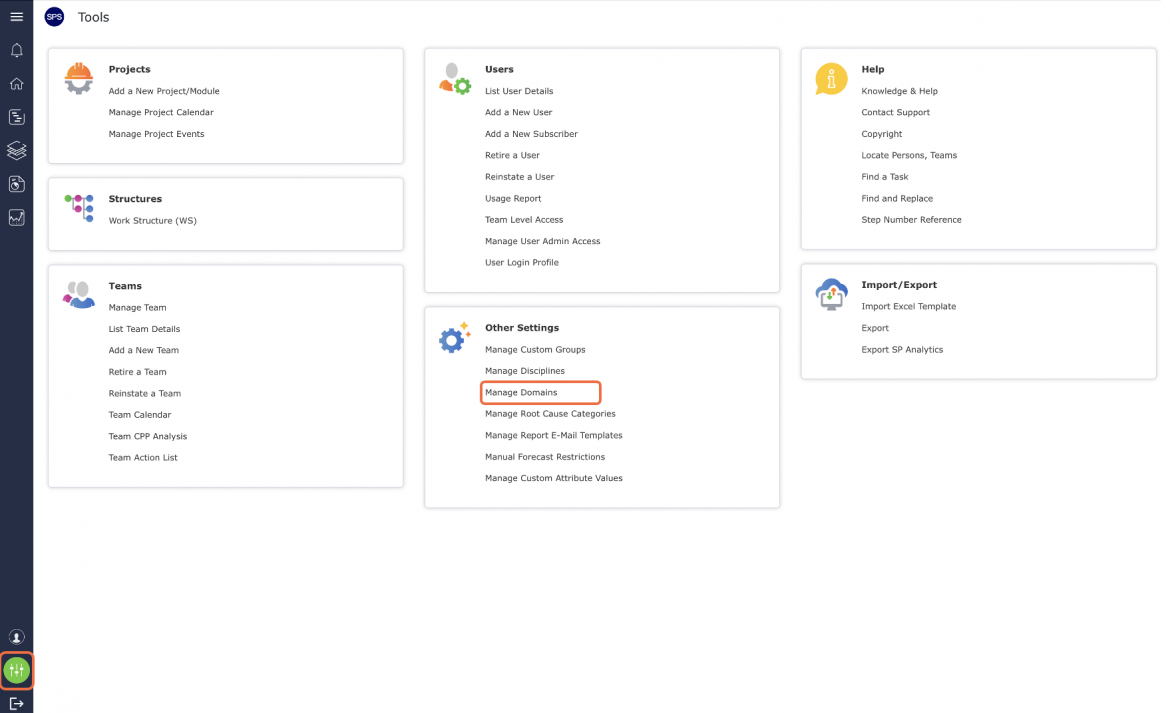
Task: Click the Teams people icon
Action: pos(79,294)
